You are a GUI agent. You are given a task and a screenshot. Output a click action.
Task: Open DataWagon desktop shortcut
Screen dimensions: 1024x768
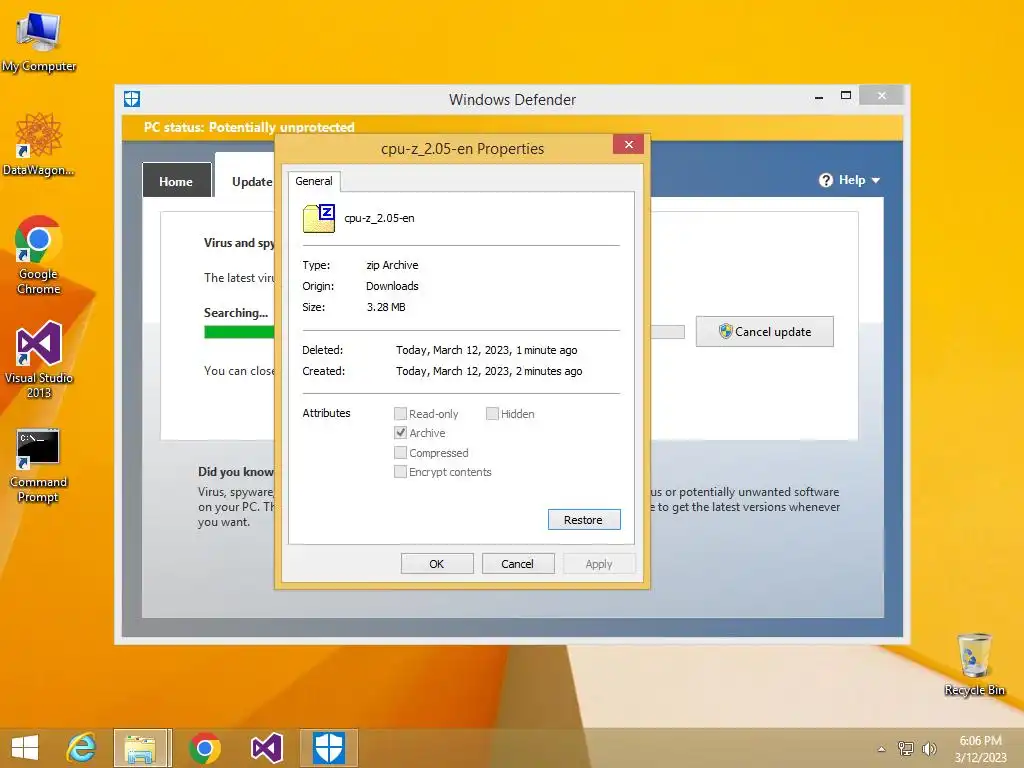[x=39, y=144]
